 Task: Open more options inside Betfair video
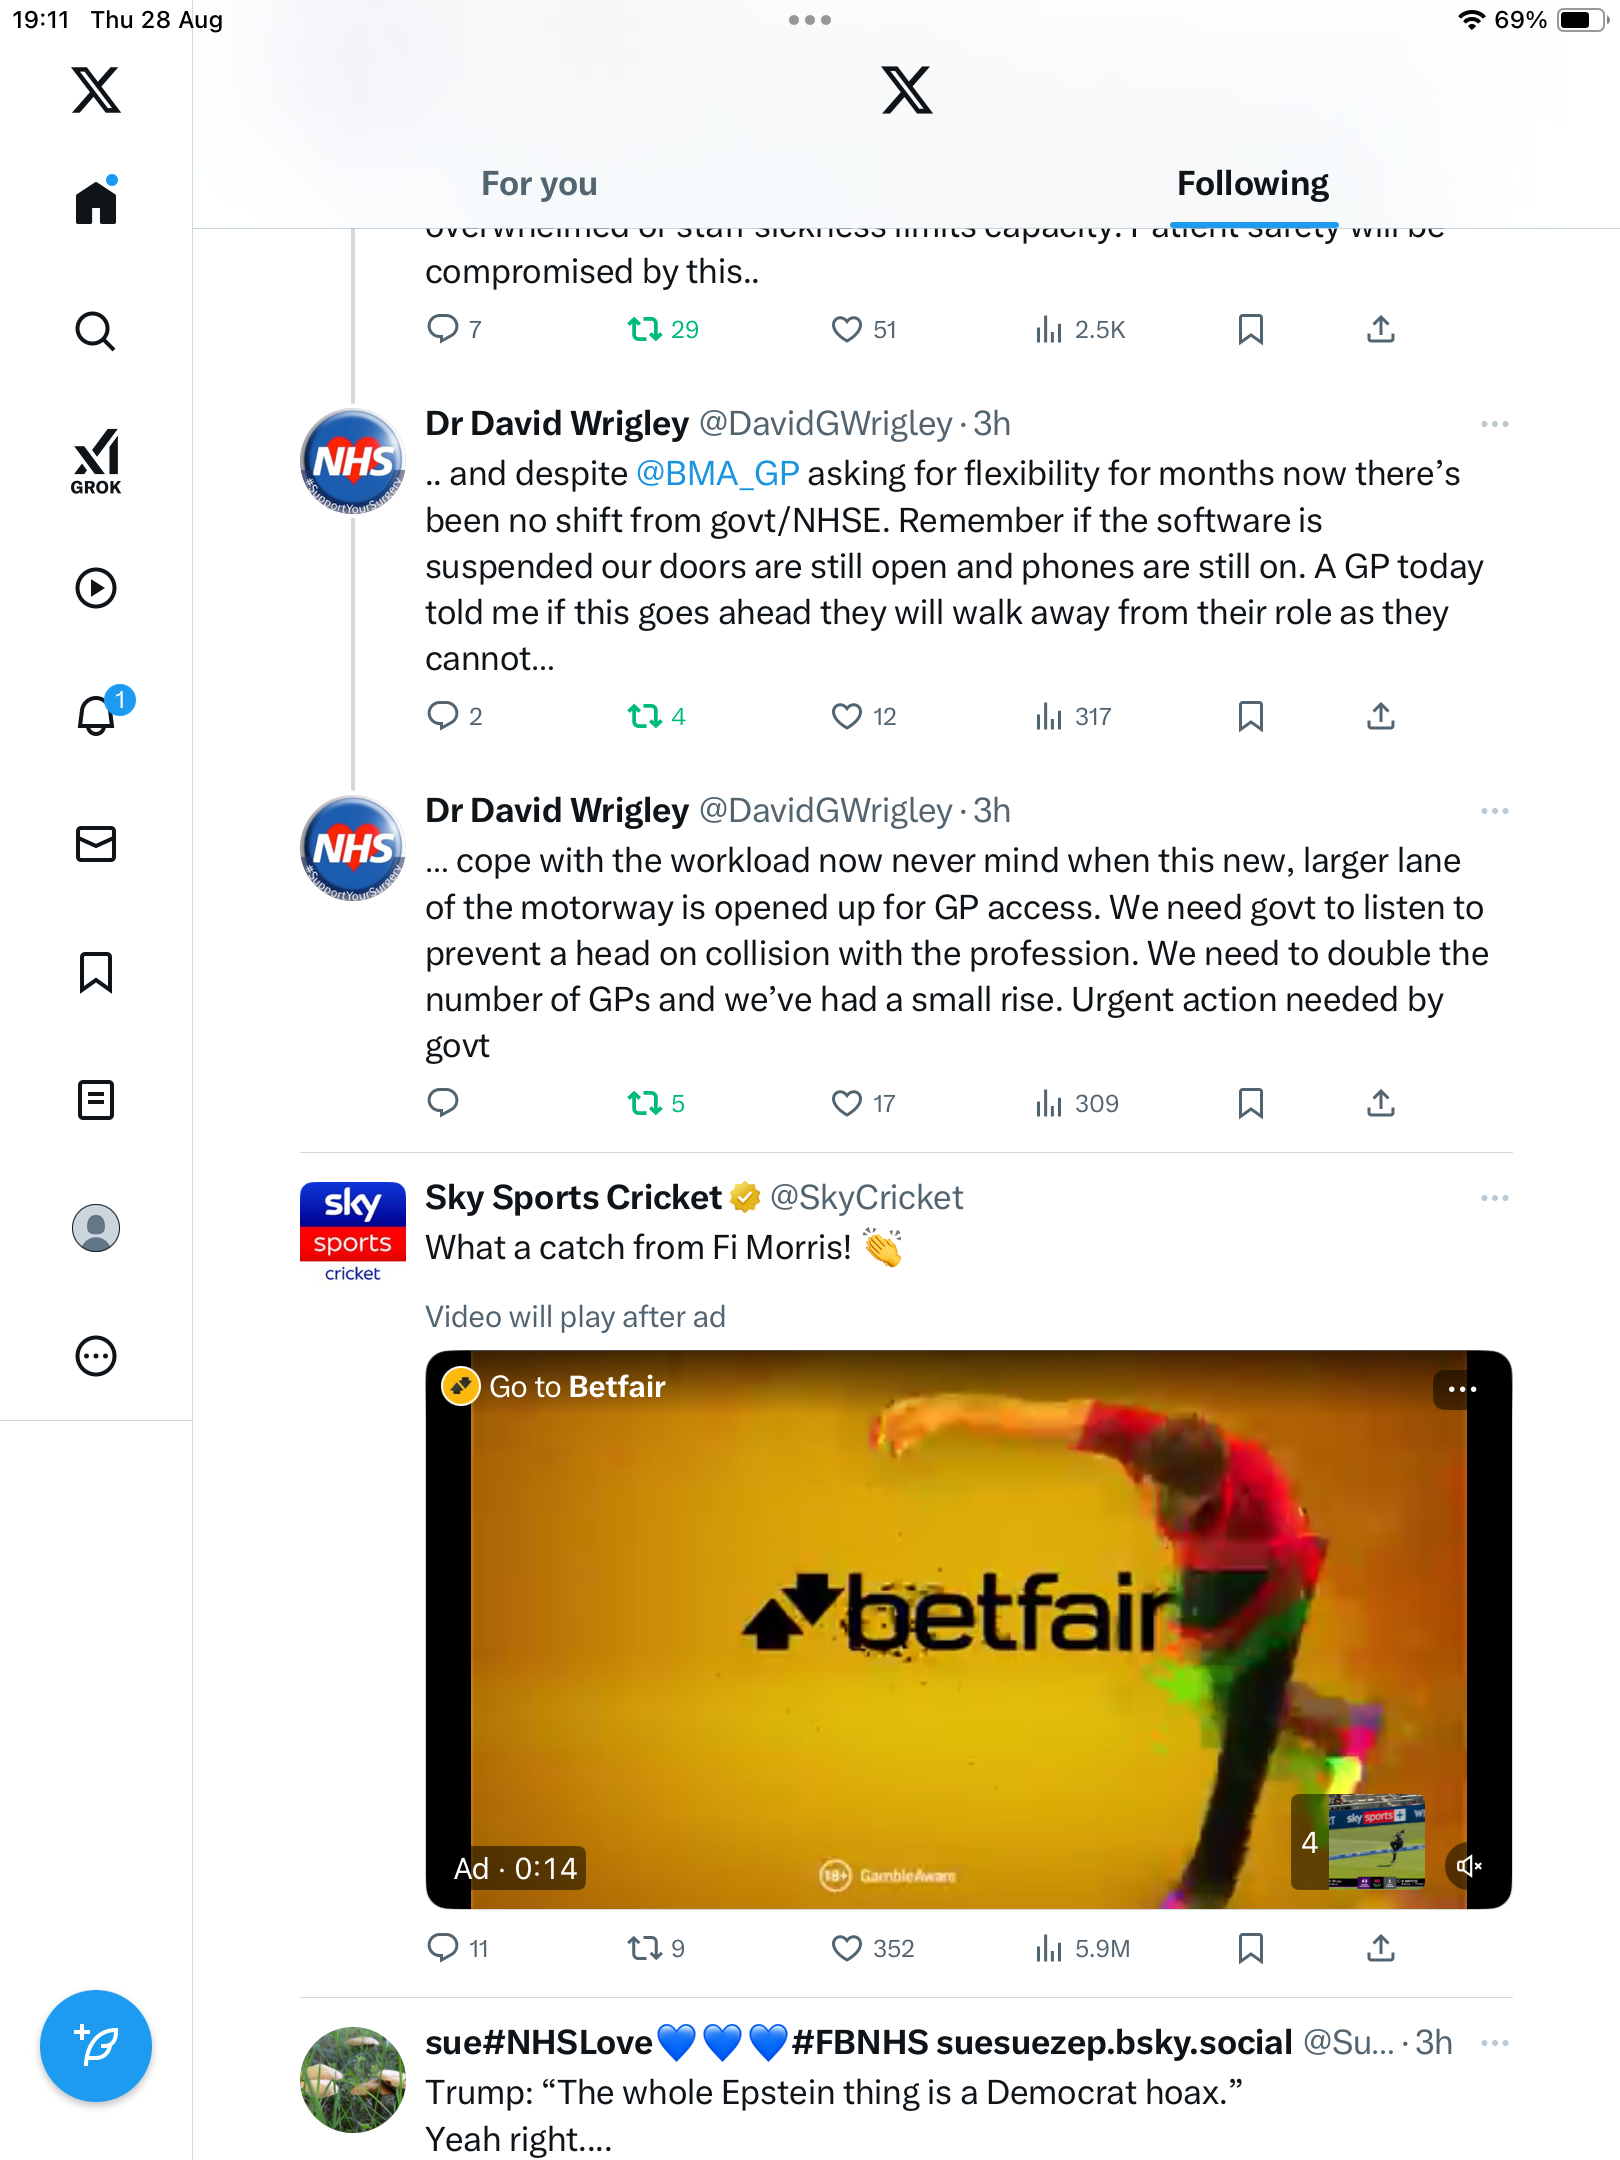1462,1389
